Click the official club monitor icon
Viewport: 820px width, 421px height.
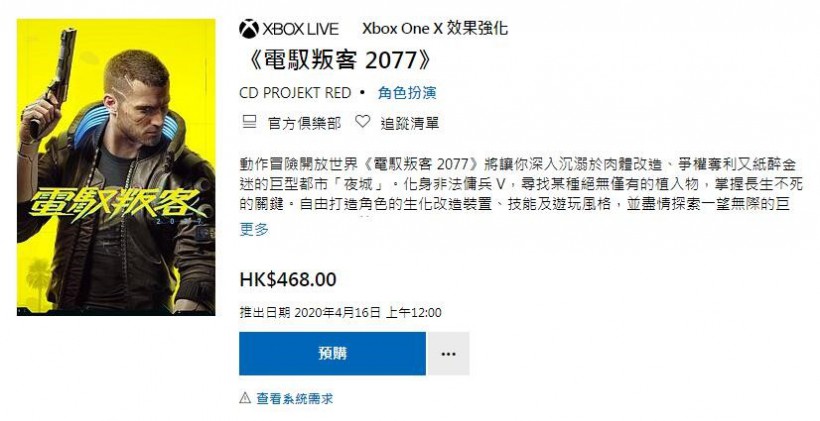pos(249,123)
